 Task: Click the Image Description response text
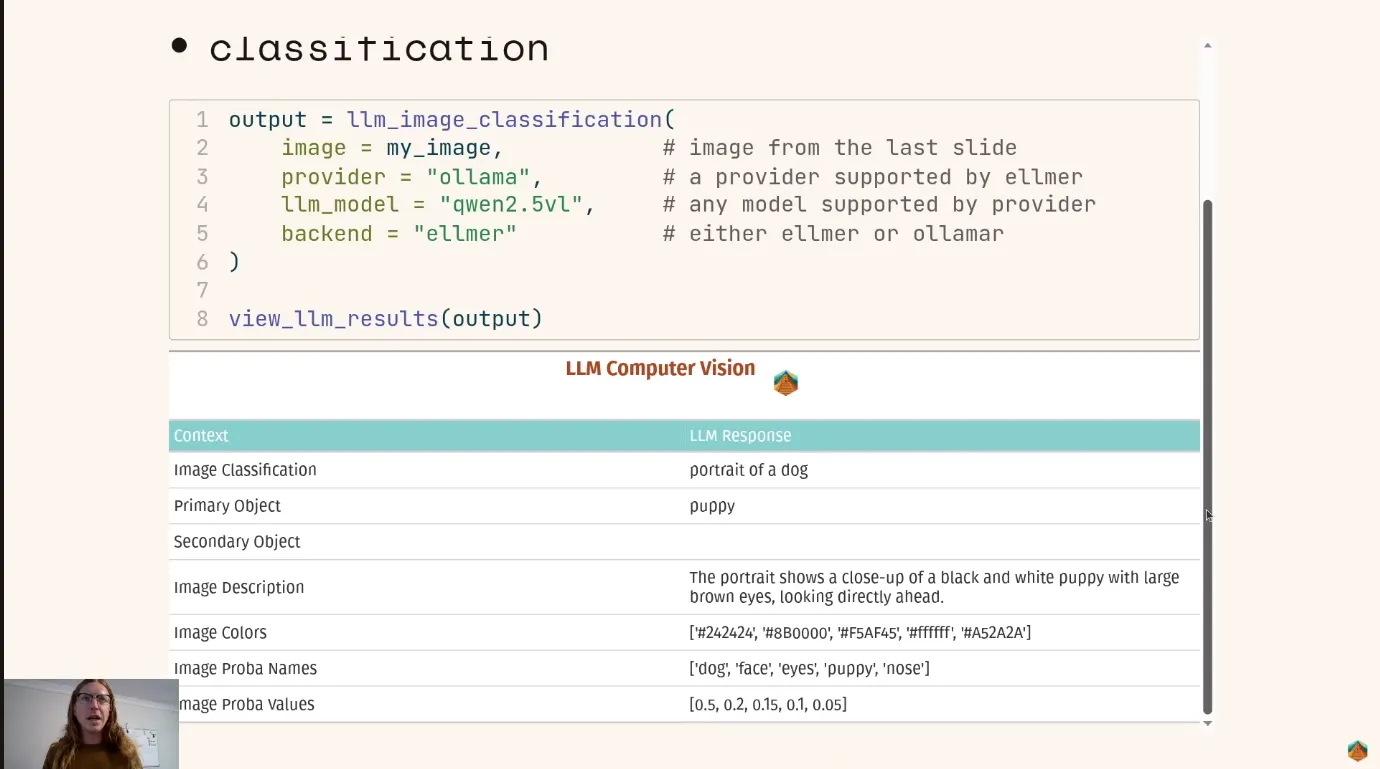click(934, 587)
